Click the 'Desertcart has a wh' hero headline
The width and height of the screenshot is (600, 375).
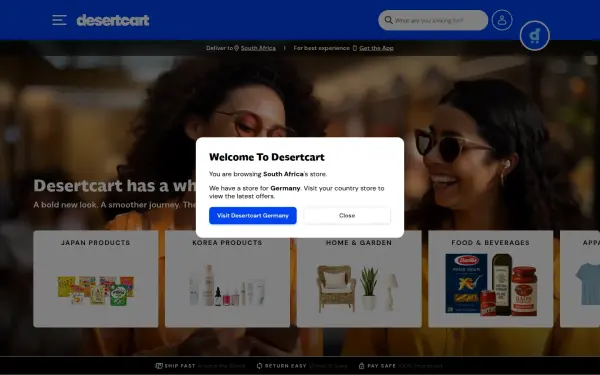tap(115, 186)
